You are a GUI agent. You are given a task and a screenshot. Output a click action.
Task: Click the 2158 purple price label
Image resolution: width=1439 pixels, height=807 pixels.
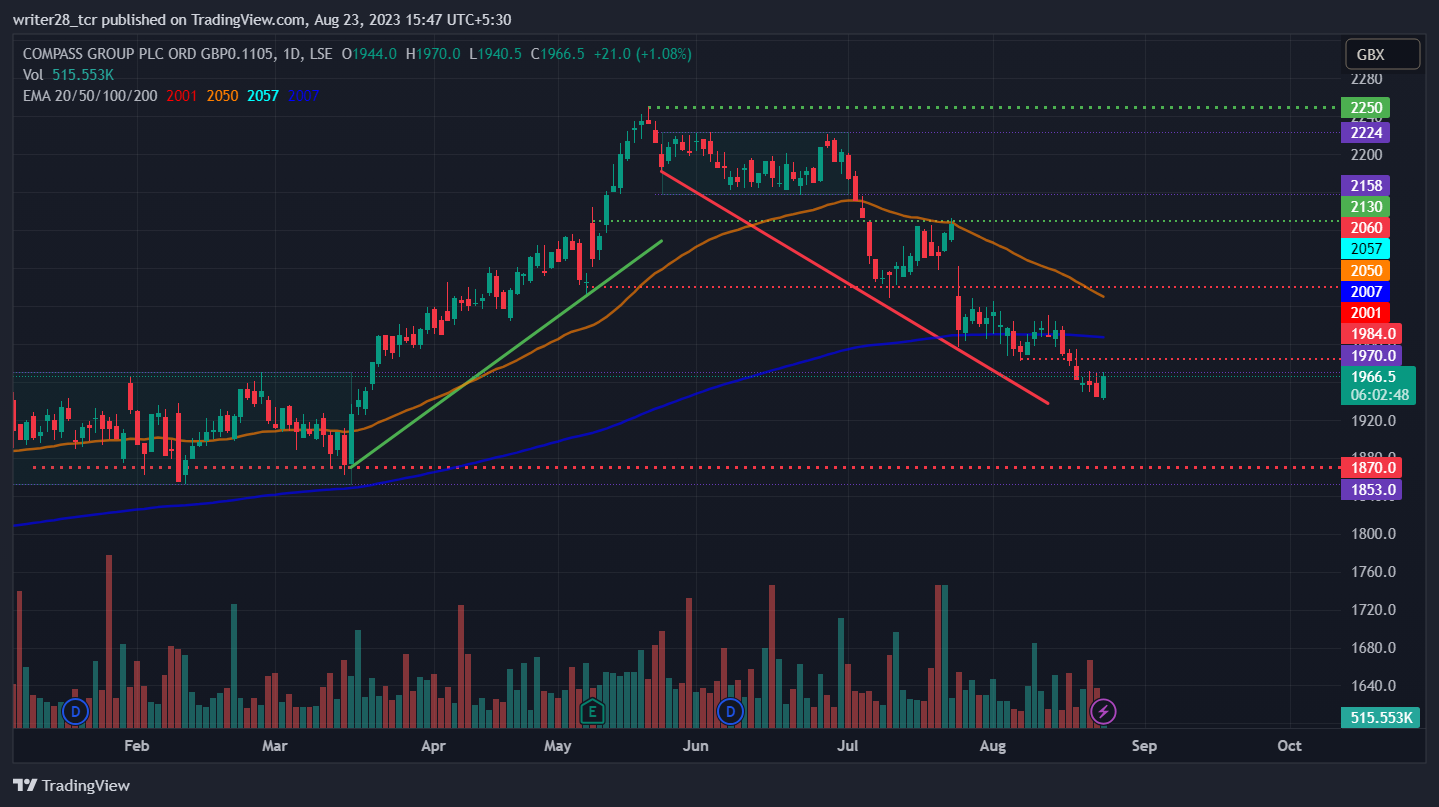1365,186
